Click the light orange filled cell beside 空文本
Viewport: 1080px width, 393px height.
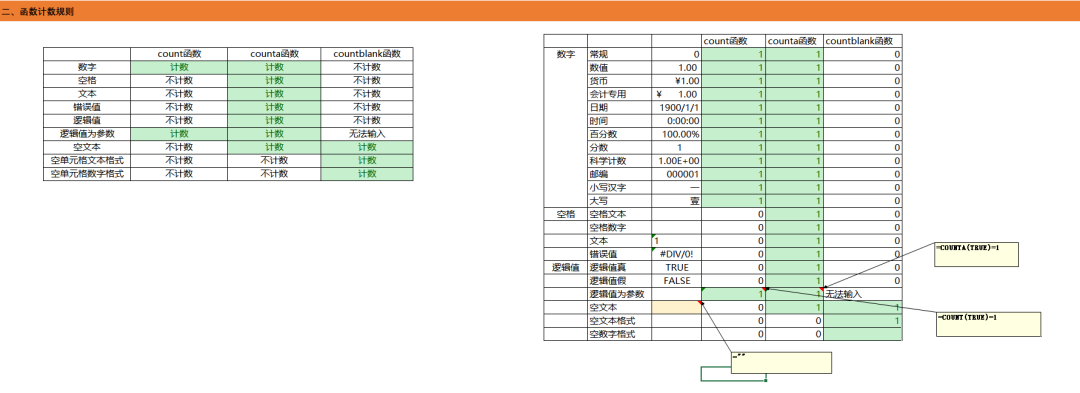[676, 307]
